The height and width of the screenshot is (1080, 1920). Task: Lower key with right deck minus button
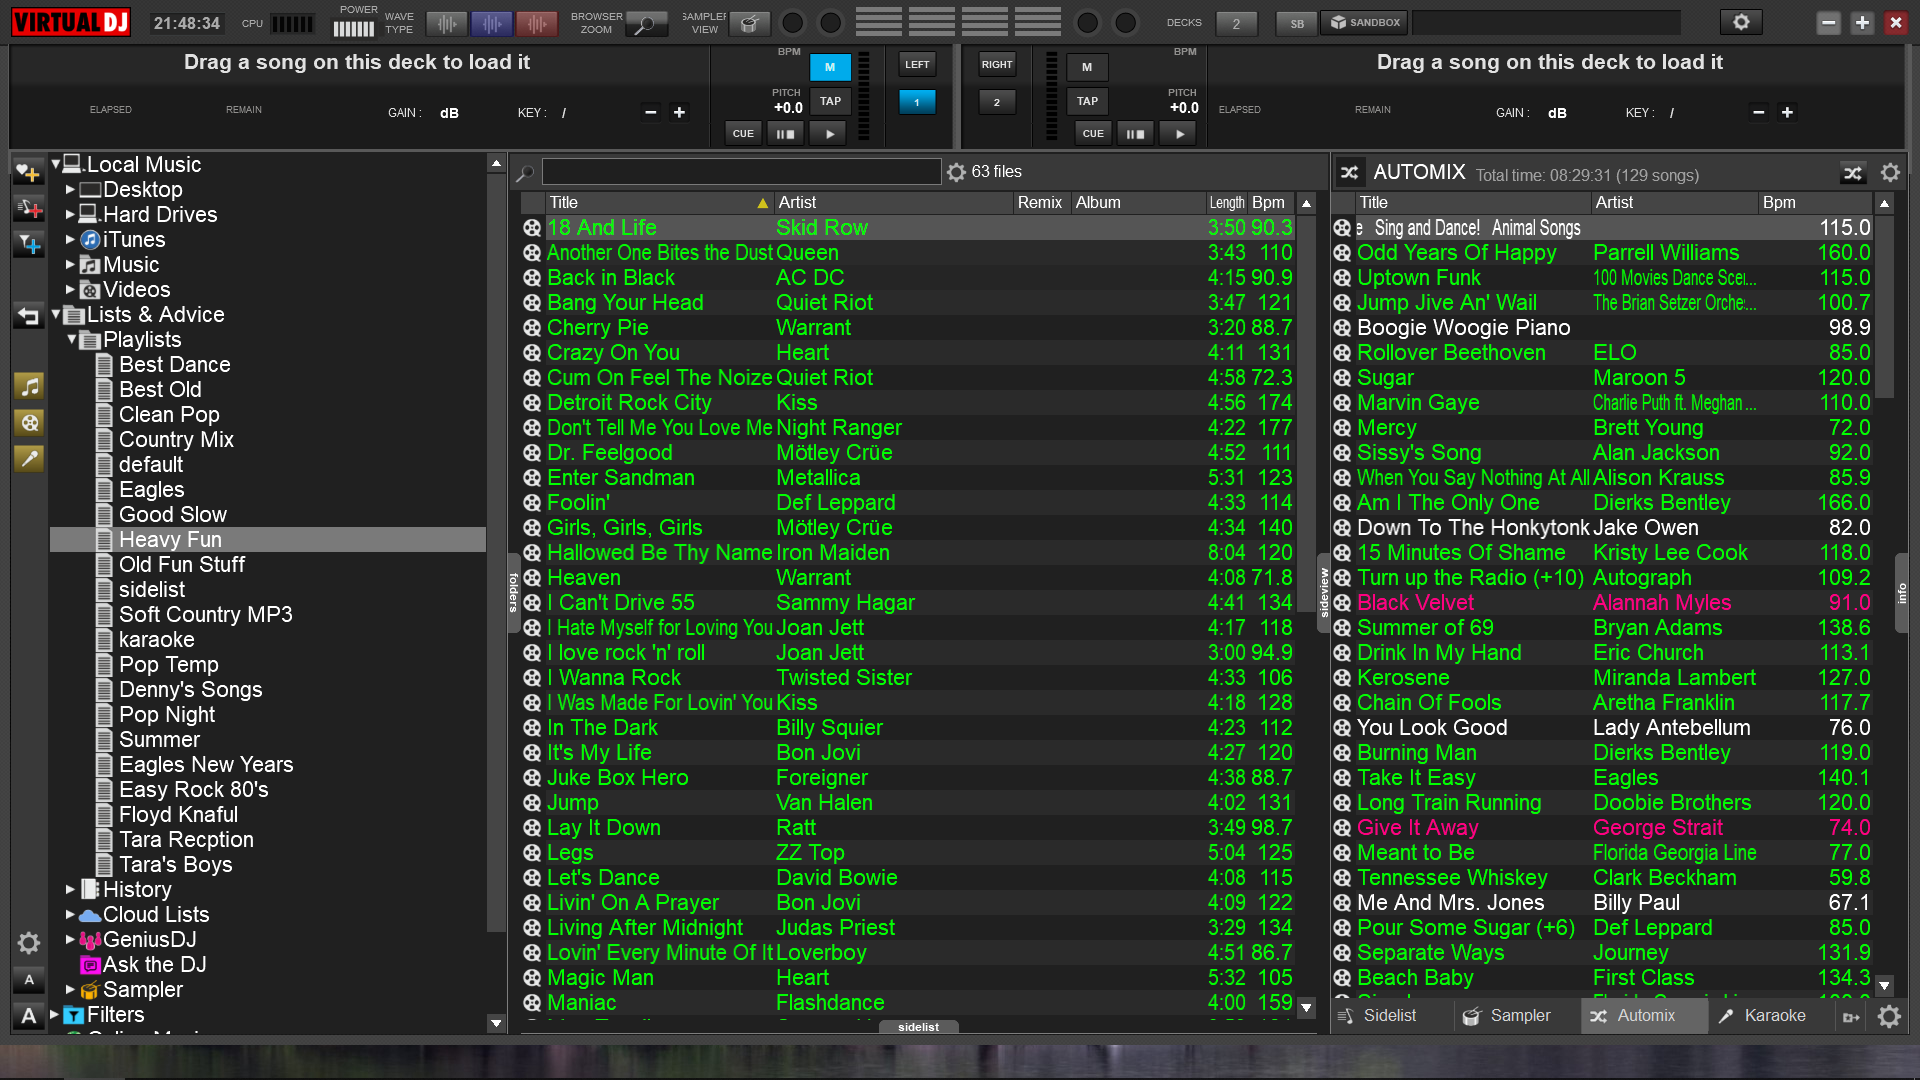[x=1759, y=112]
